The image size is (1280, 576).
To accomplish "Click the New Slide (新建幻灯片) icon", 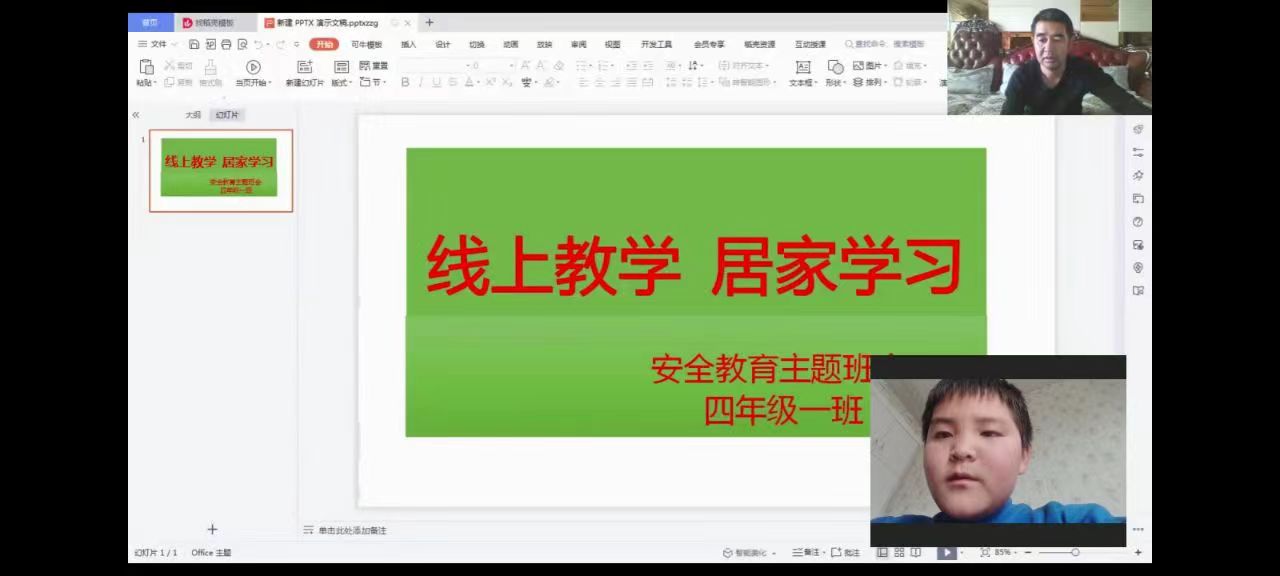I will point(303,68).
